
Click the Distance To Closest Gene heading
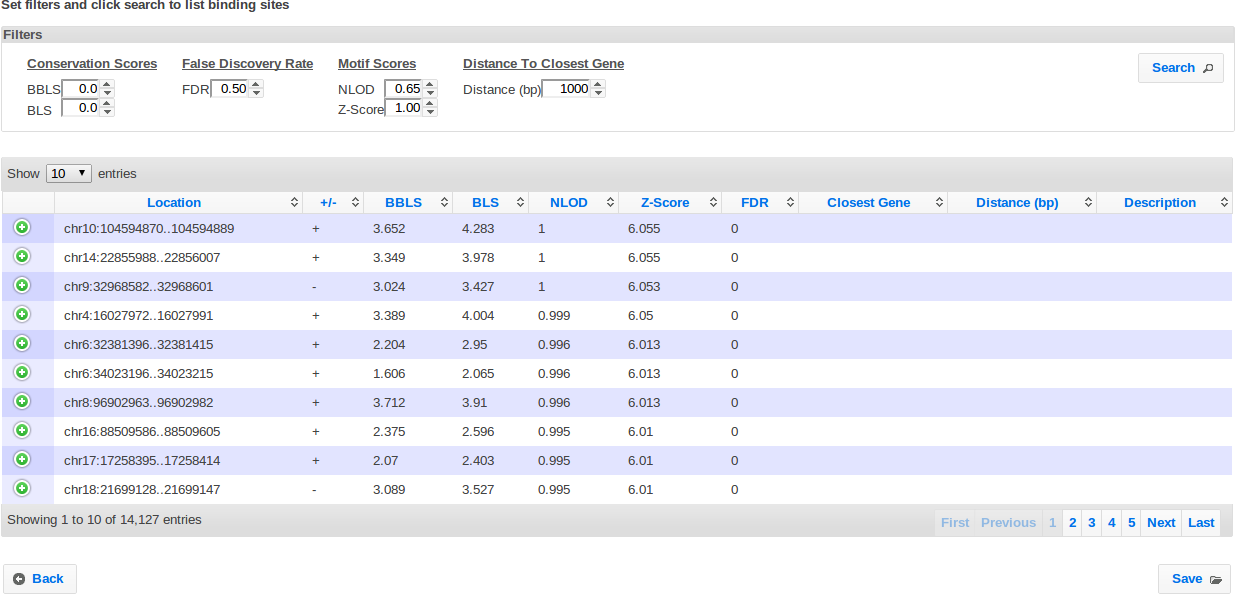(543, 64)
